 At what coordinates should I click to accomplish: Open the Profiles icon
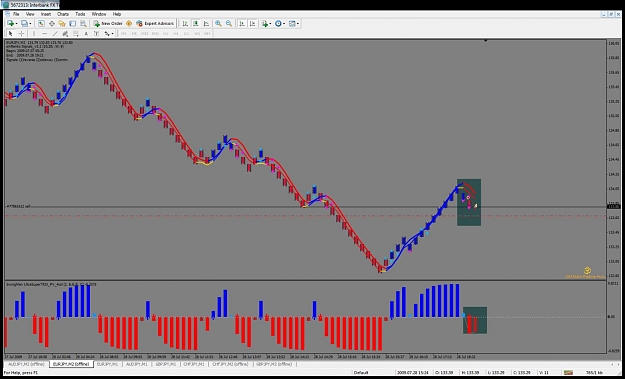[x=24, y=24]
